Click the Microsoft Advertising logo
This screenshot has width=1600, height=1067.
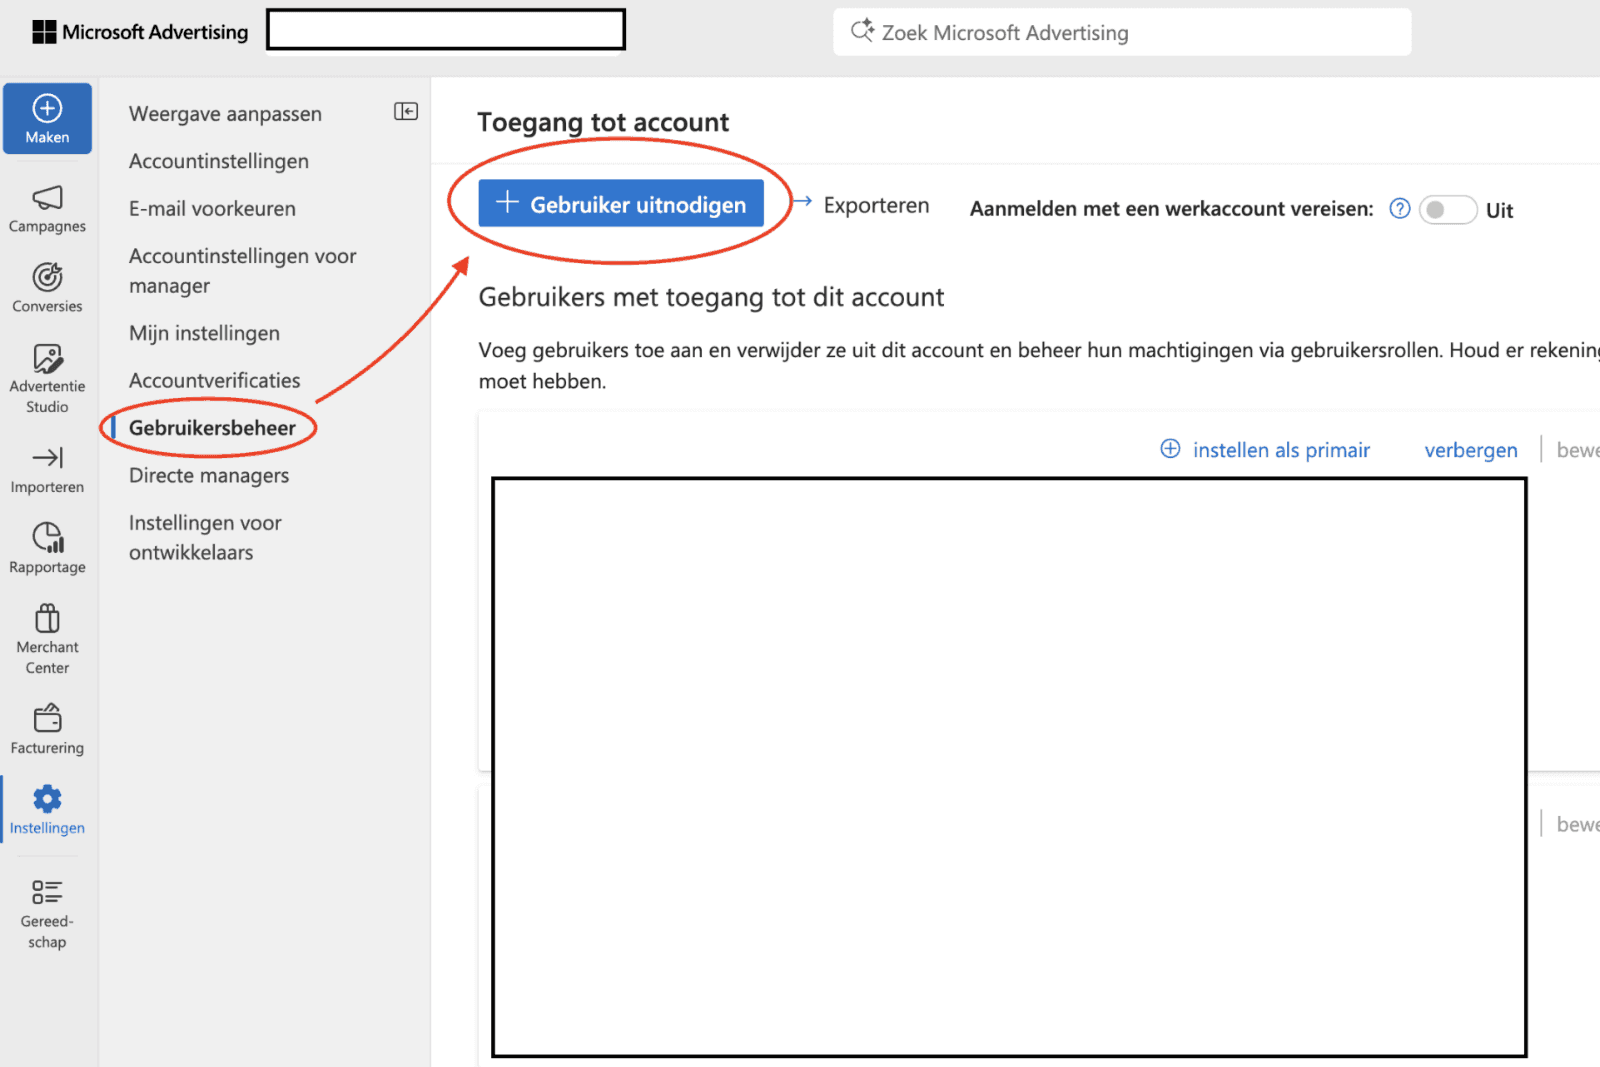(140, 32)
